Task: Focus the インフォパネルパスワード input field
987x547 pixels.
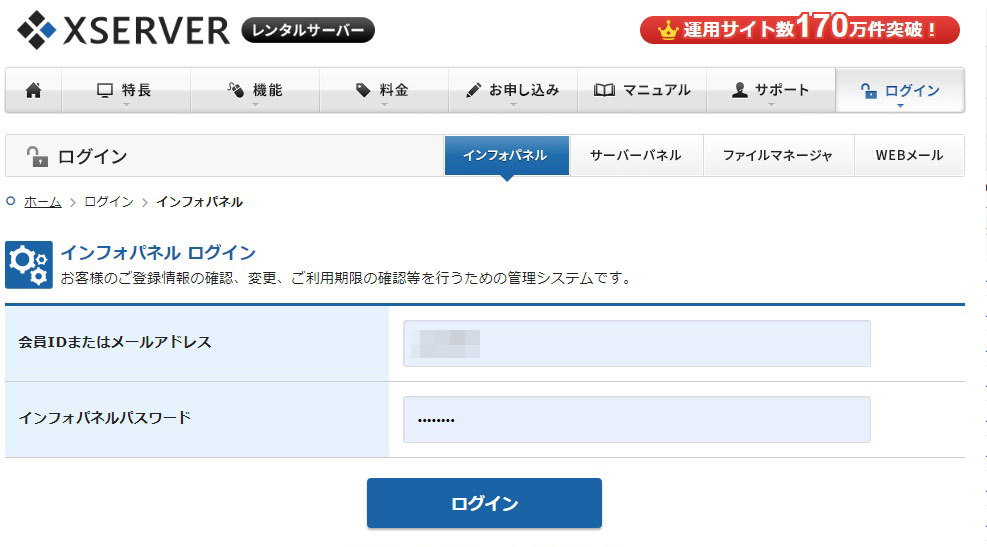Action: pyautogui.click(x=636, y=419)
